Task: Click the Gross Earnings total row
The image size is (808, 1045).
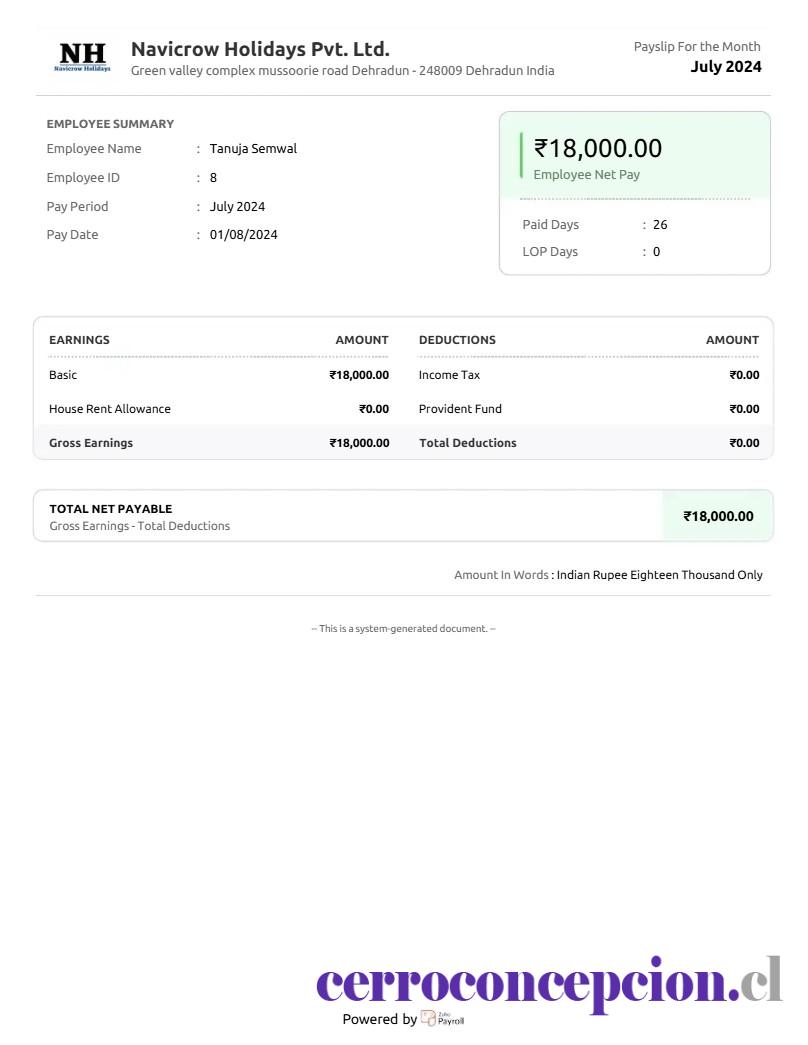Action: point(219,443)
